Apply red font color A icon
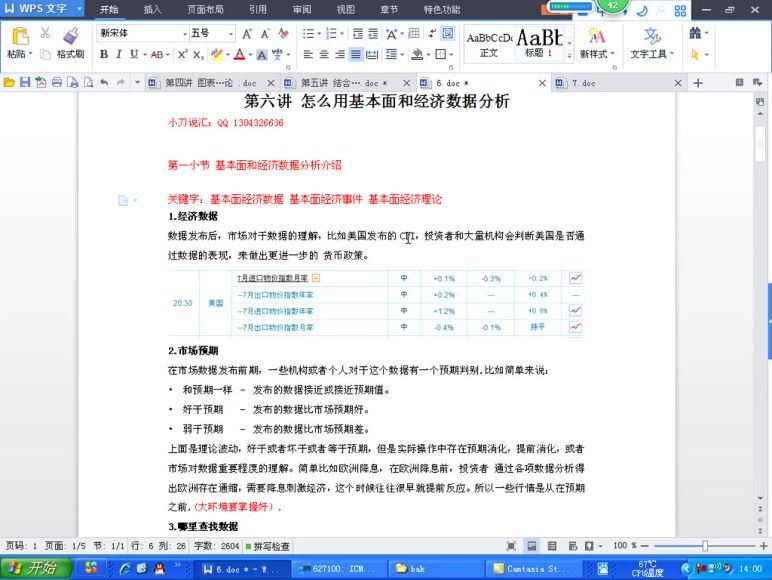 pos(240,54)
